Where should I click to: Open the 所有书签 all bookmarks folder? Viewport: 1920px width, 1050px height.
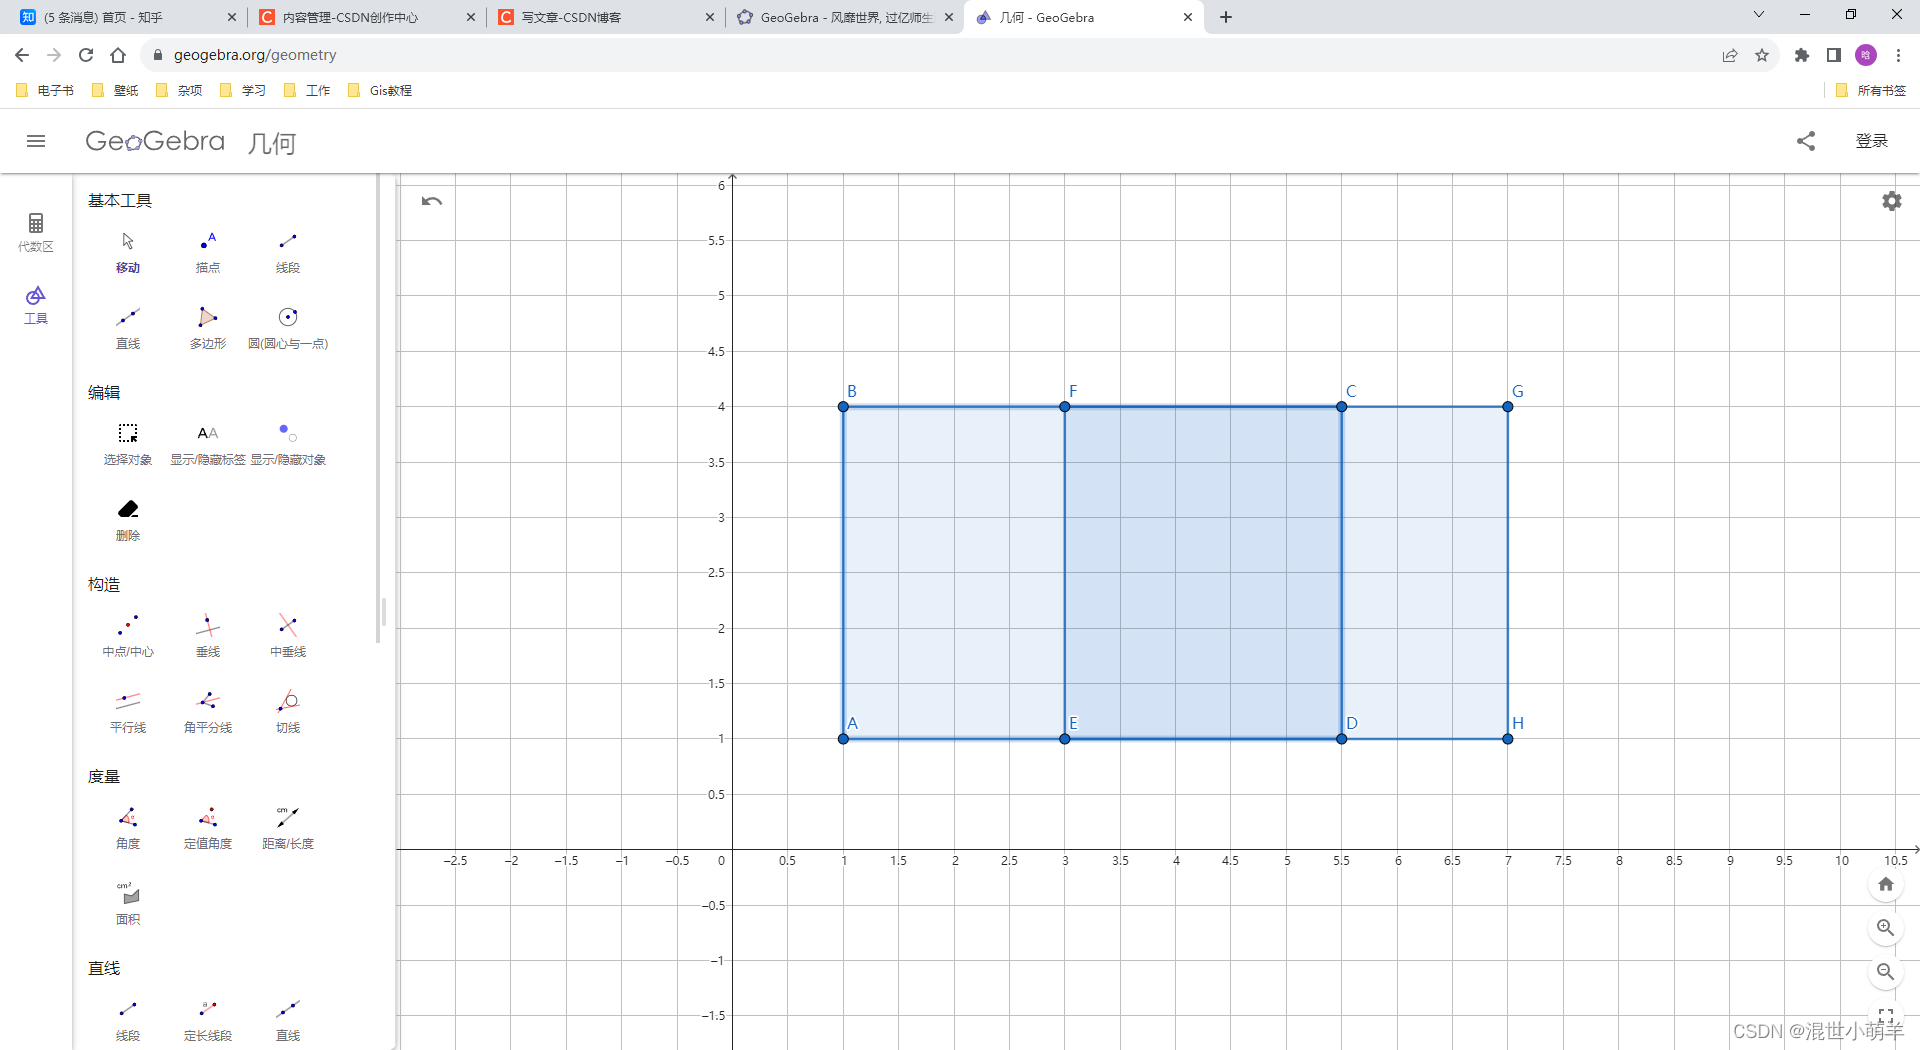click(x=1871, y=90)
